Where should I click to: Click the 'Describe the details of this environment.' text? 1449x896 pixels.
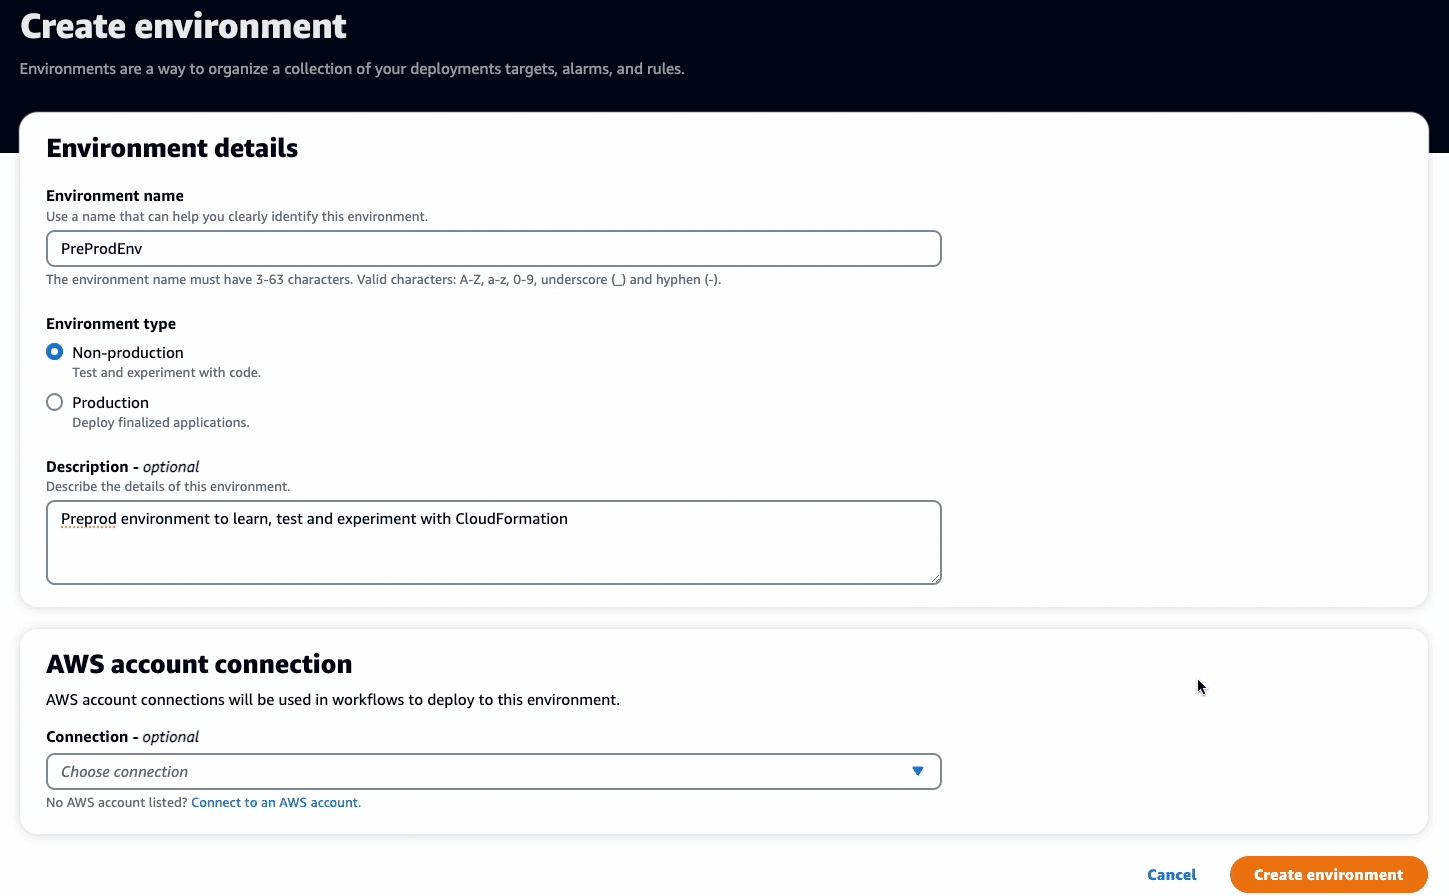click(168, 487)
